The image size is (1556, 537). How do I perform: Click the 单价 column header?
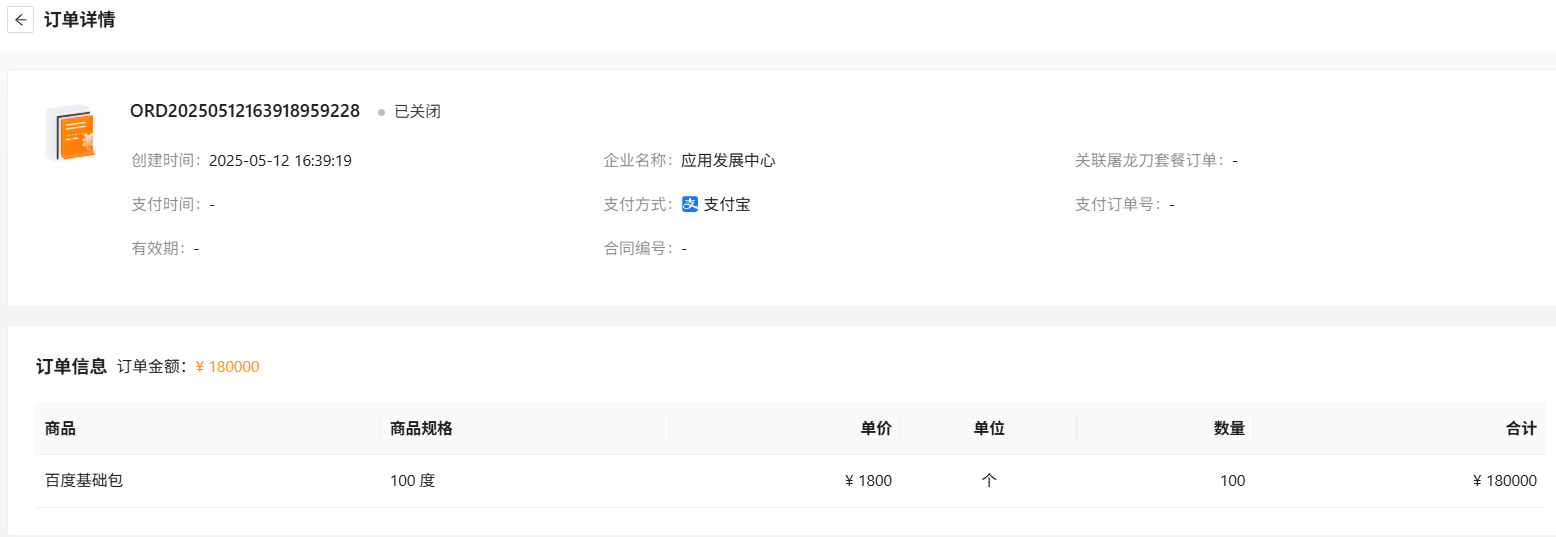pyautogui.click(x=876, y=428)
